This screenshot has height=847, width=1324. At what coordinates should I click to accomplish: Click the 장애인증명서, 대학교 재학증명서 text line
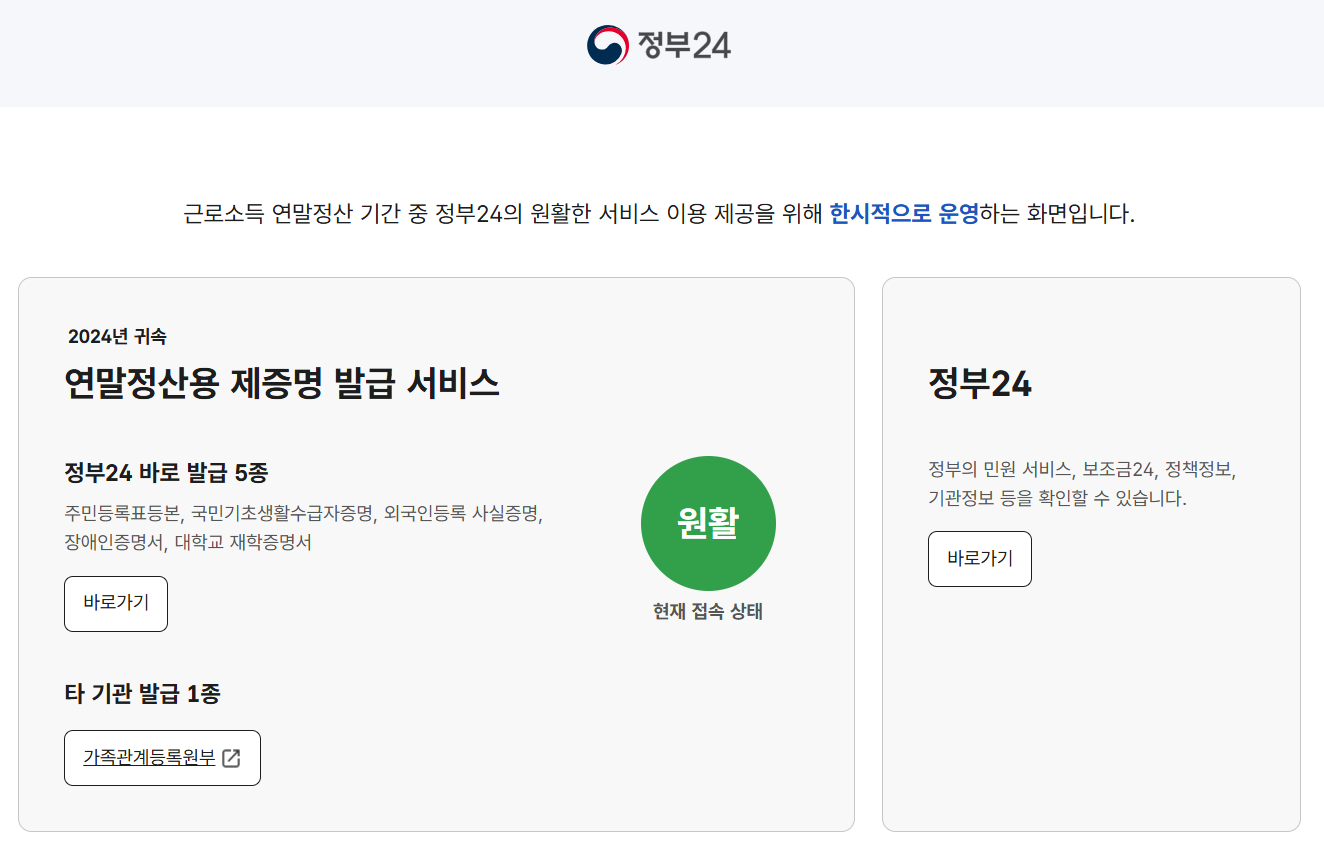(188, 544)
